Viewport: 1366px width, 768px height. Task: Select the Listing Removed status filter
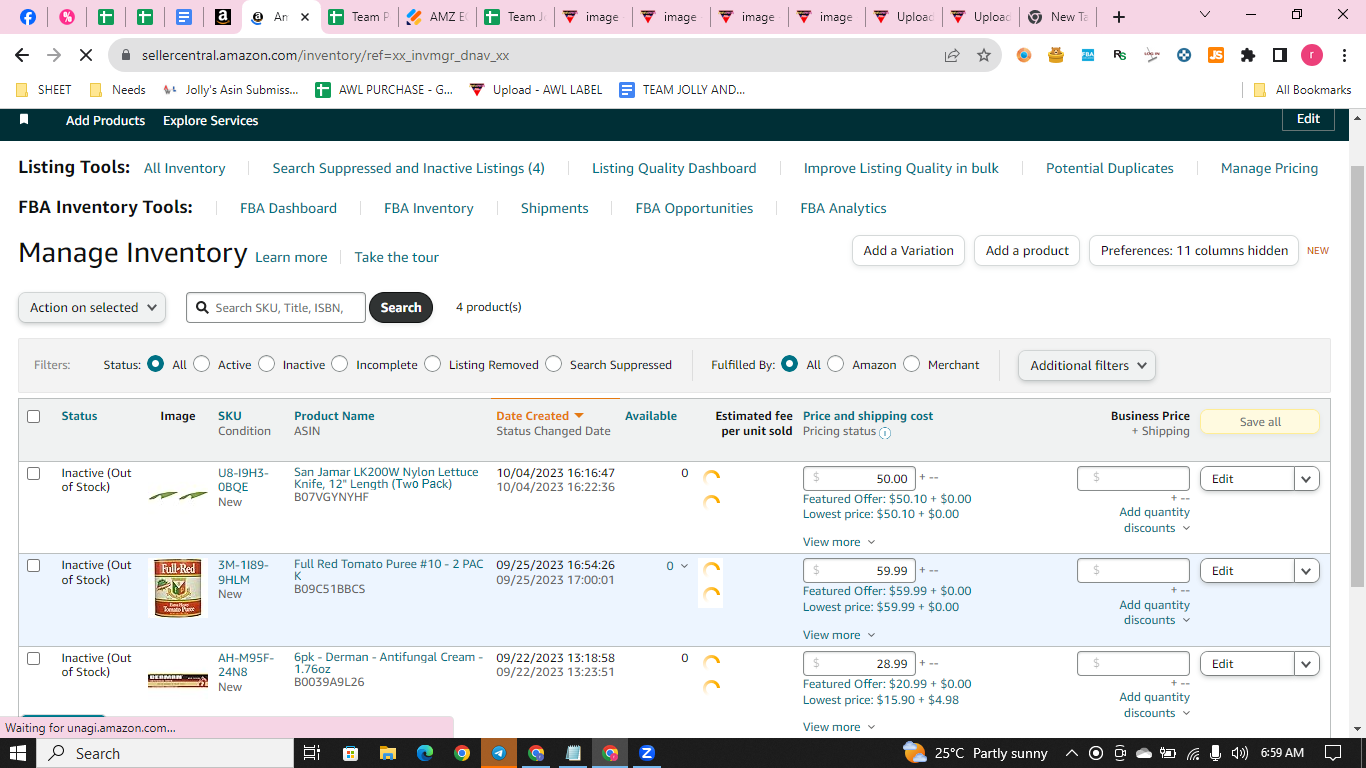pos(432,364)
